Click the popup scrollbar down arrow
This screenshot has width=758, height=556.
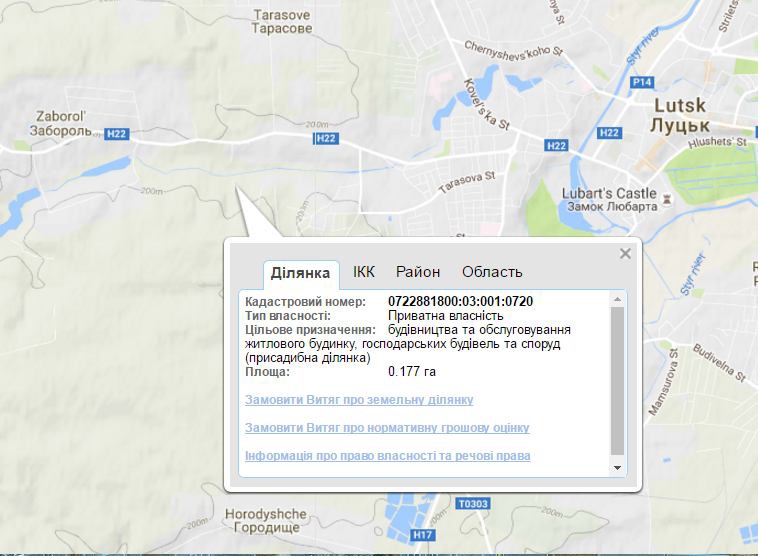tap(617, 468)
